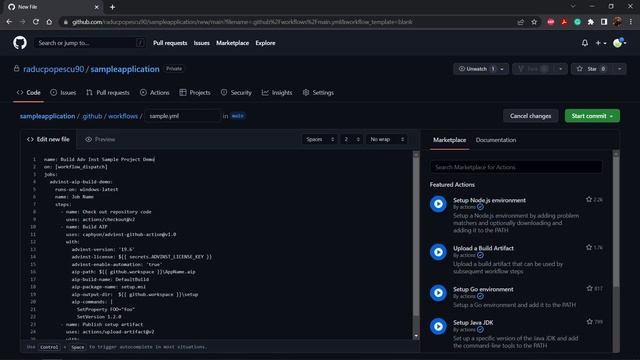Switch to the repository Issues tab

[63, 93]
